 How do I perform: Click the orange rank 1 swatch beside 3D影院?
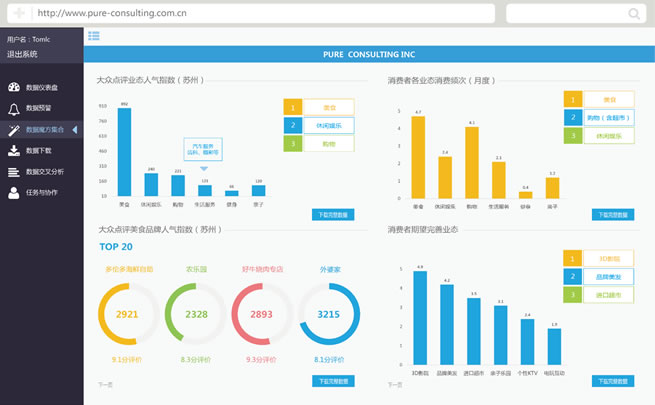click(572, 257)
